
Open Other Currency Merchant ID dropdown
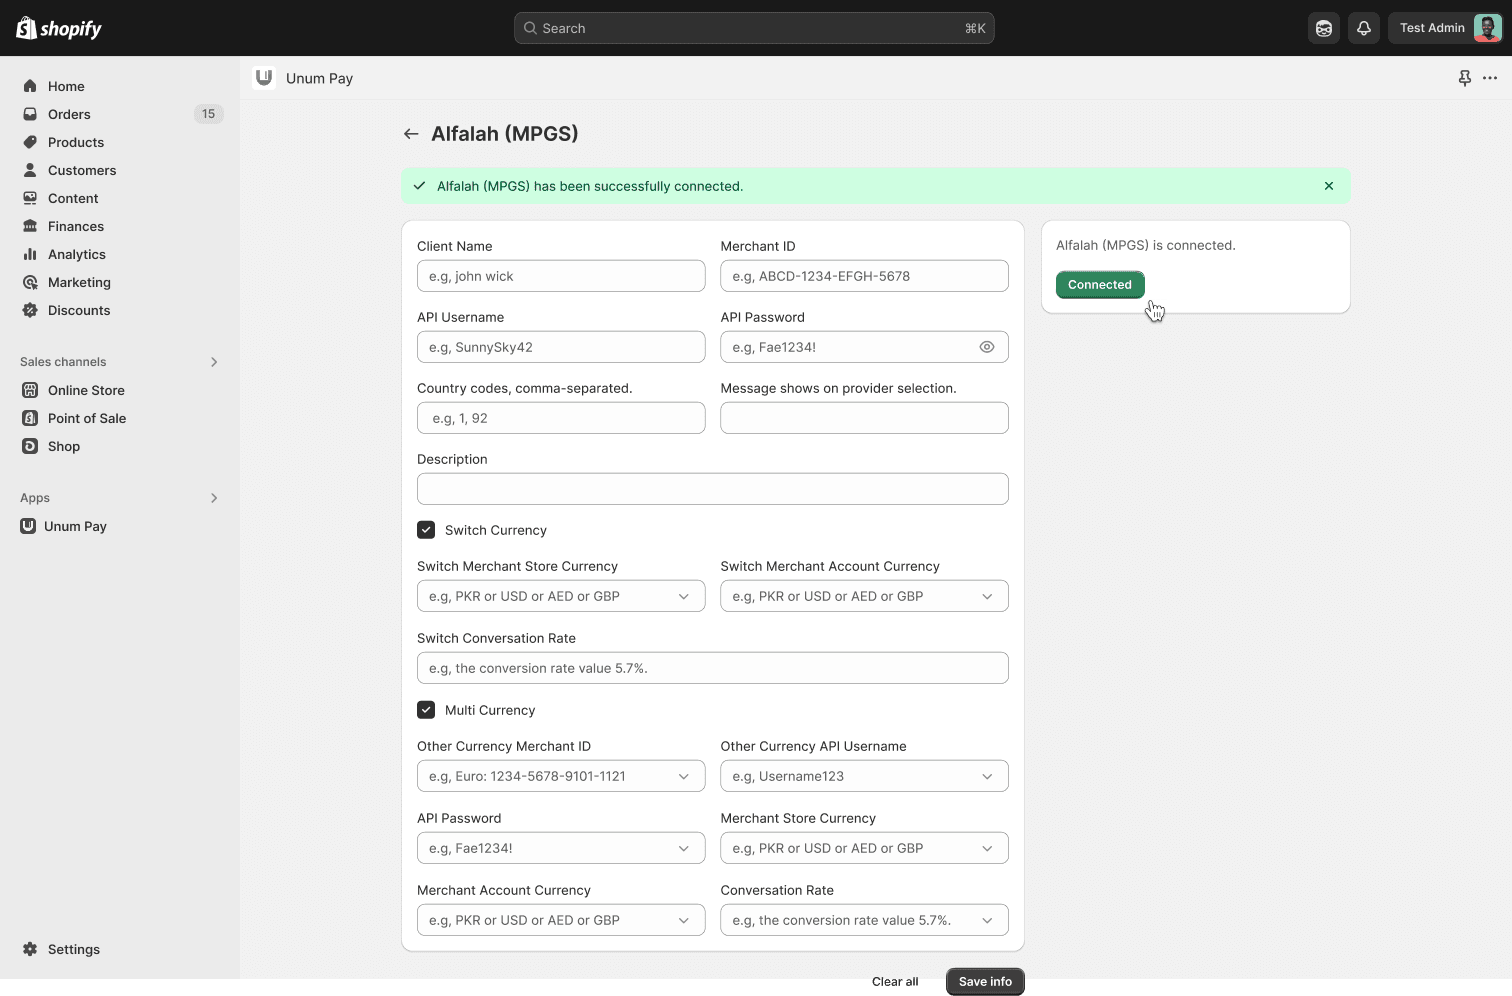[x=560, y=776]
